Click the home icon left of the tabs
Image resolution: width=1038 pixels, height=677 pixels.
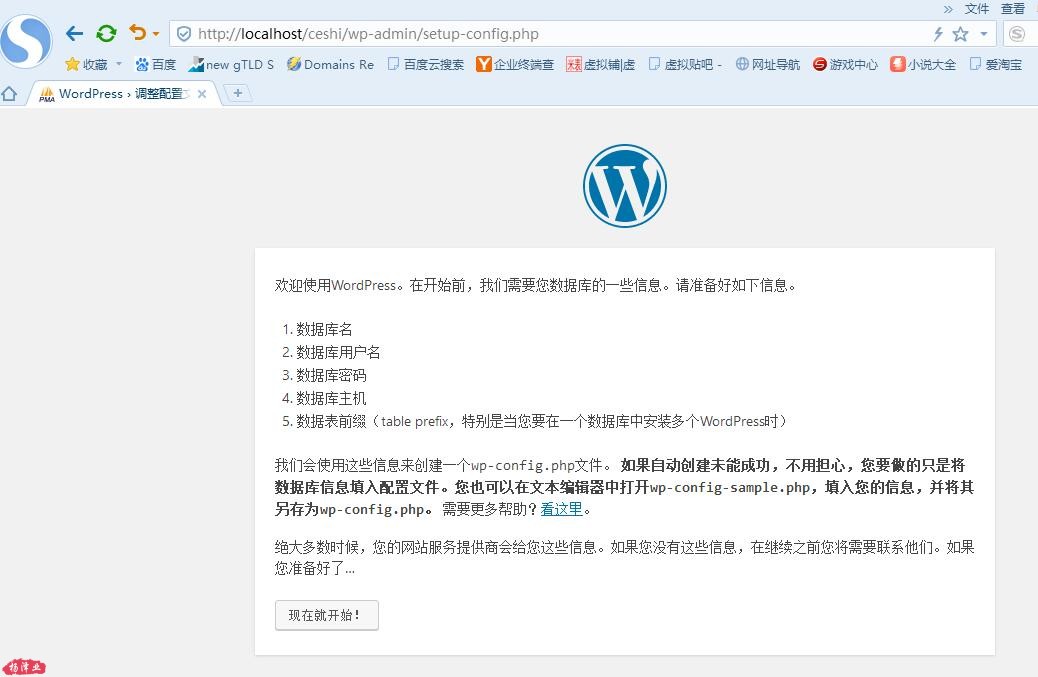pyautogui.click(x=9, y=93)
